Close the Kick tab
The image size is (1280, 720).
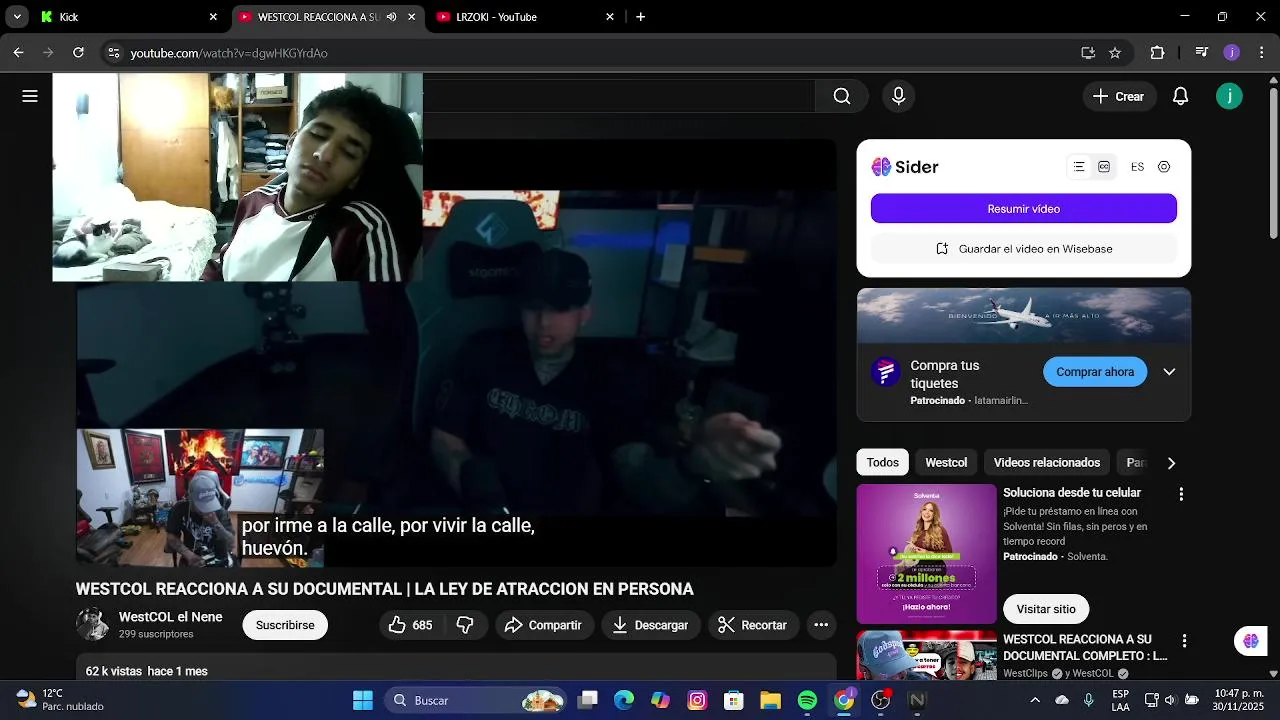click(213, 17)
